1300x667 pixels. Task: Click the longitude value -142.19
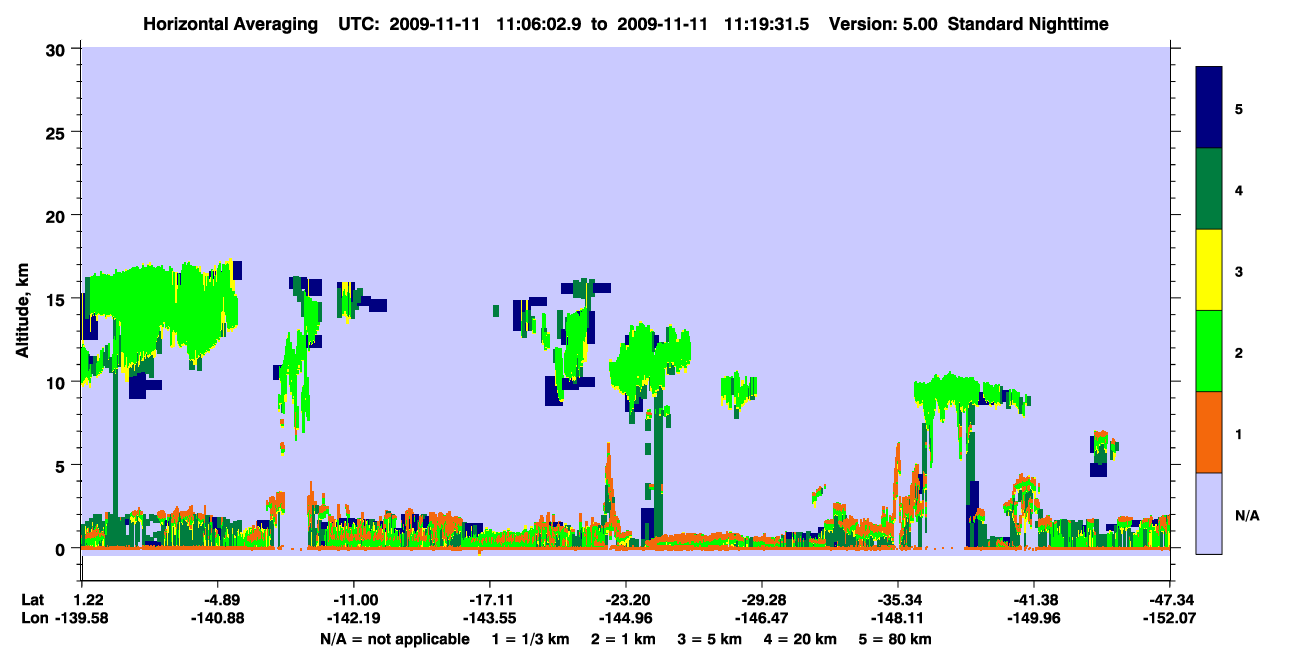pos(353,618)
